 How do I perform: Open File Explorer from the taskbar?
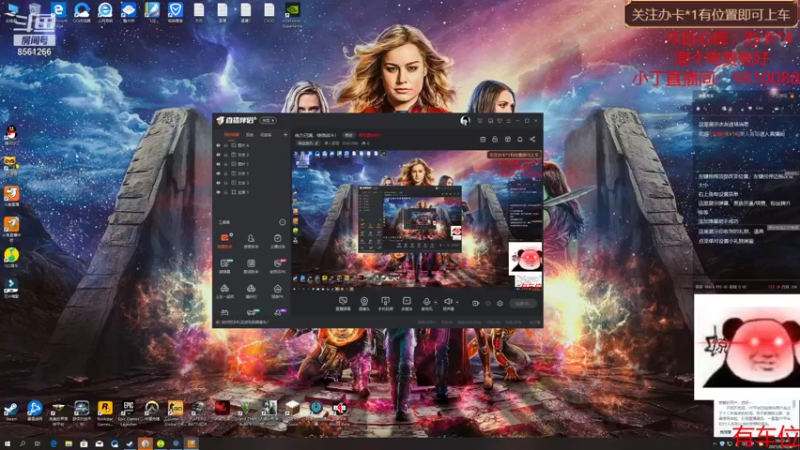tap(68, 444)
